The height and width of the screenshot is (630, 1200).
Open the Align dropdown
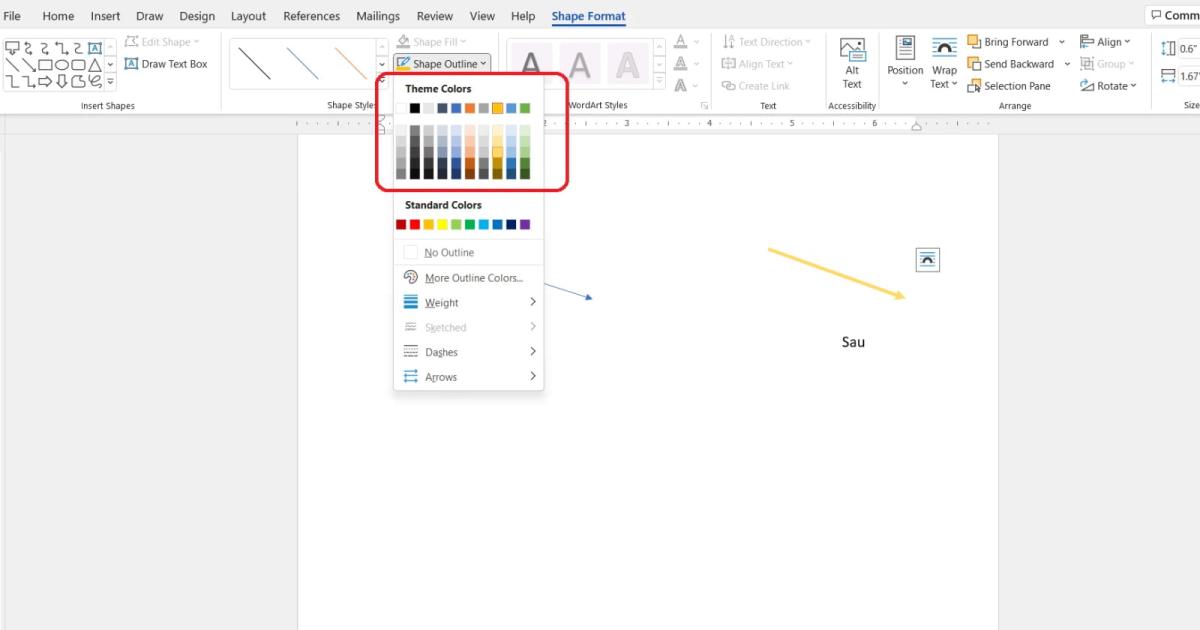click(1106, 42)
